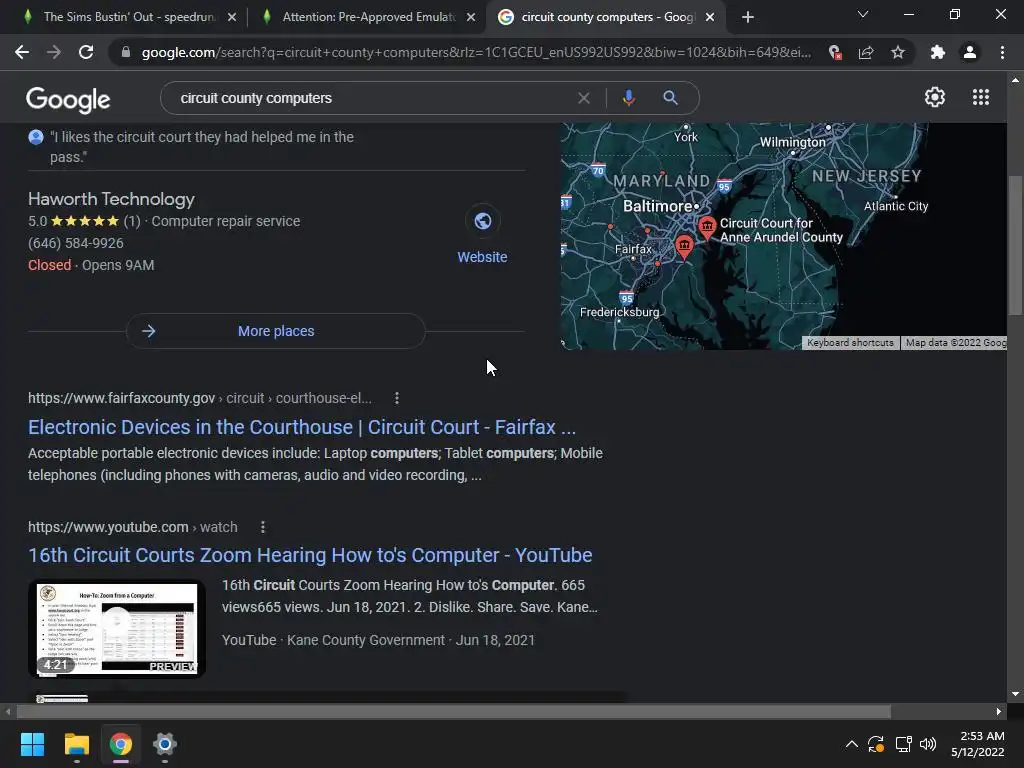Open Electronic Devices in the Courthouse result
Image resolution: width=1024 pixels, height=768 pixels.
pyautogui.click(x=302, y=427)
